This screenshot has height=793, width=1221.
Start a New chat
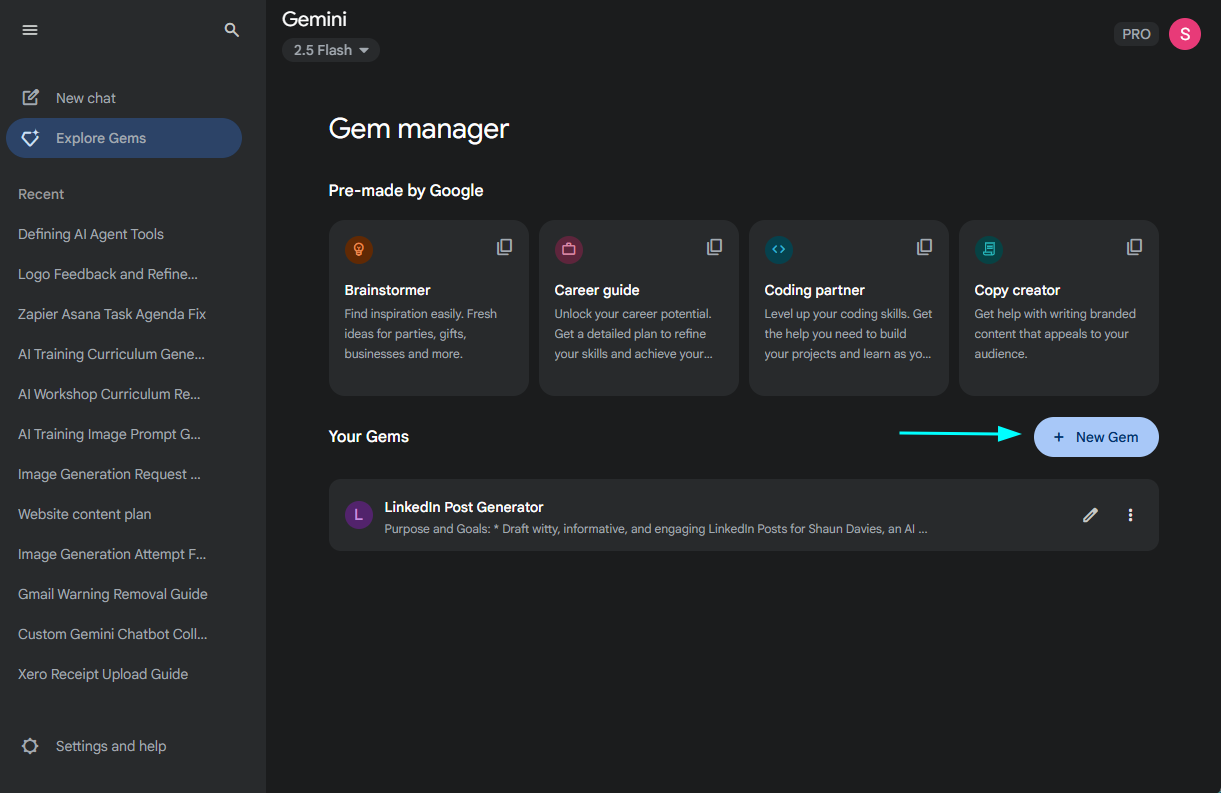coord(124,98)
